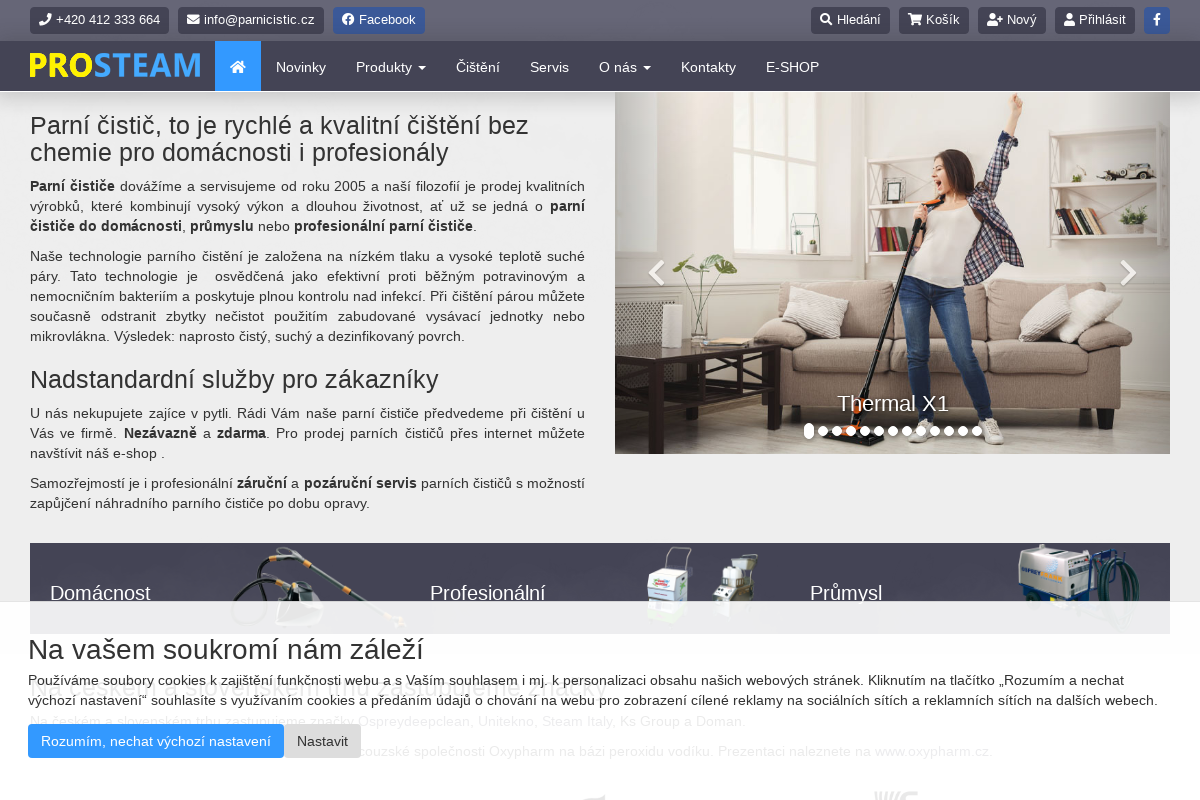Accept cookies with Rozumím, nechat výchozí nastavení
1200x800 pixels.
tap(155, 741)
